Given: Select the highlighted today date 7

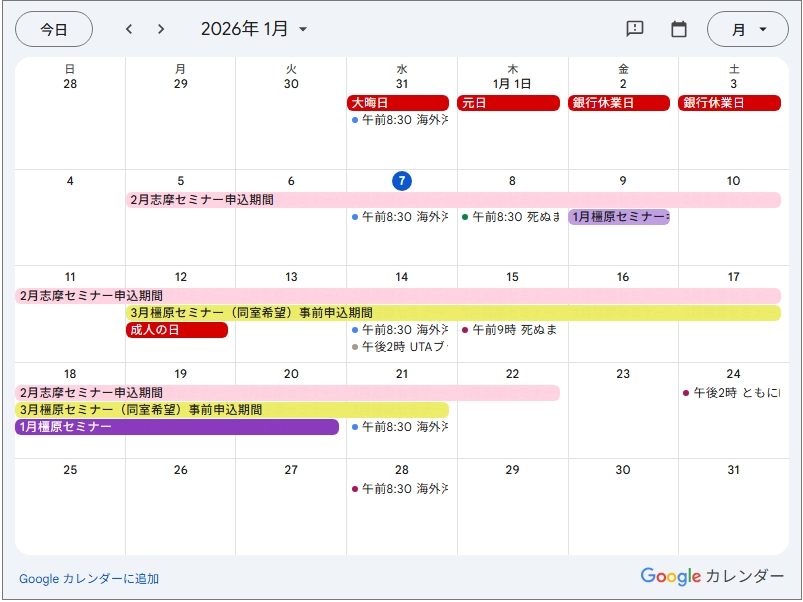Looking at the screenshot, I should point(401,181).
